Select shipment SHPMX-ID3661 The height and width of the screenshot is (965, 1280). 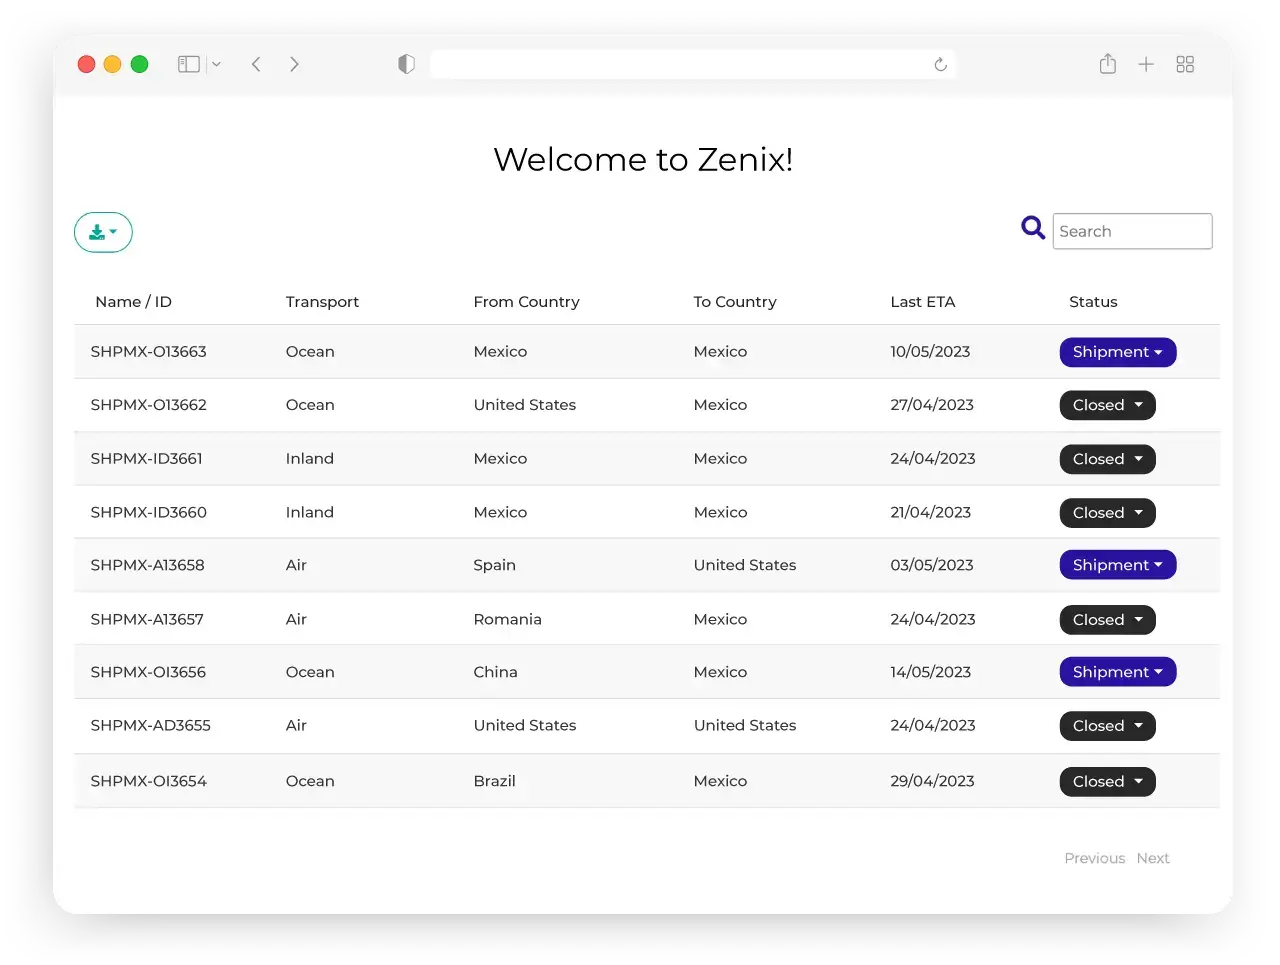tap(146, 459)
